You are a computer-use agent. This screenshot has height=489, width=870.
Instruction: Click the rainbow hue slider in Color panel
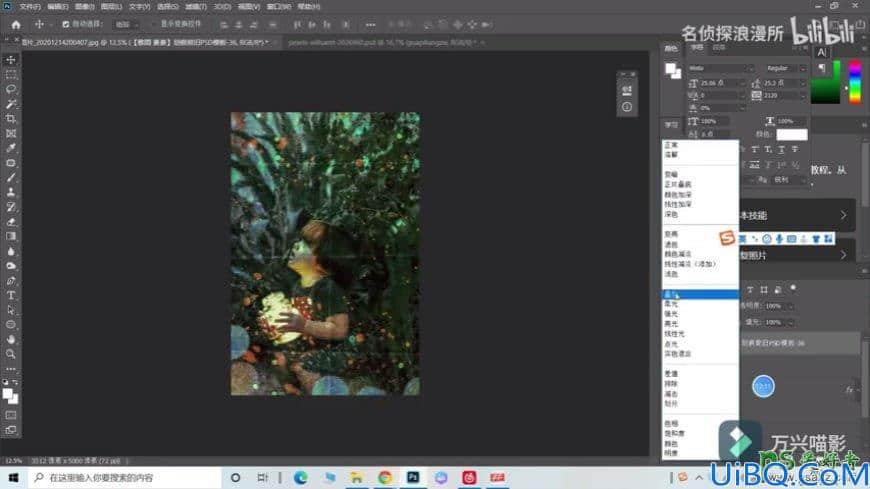855,82
